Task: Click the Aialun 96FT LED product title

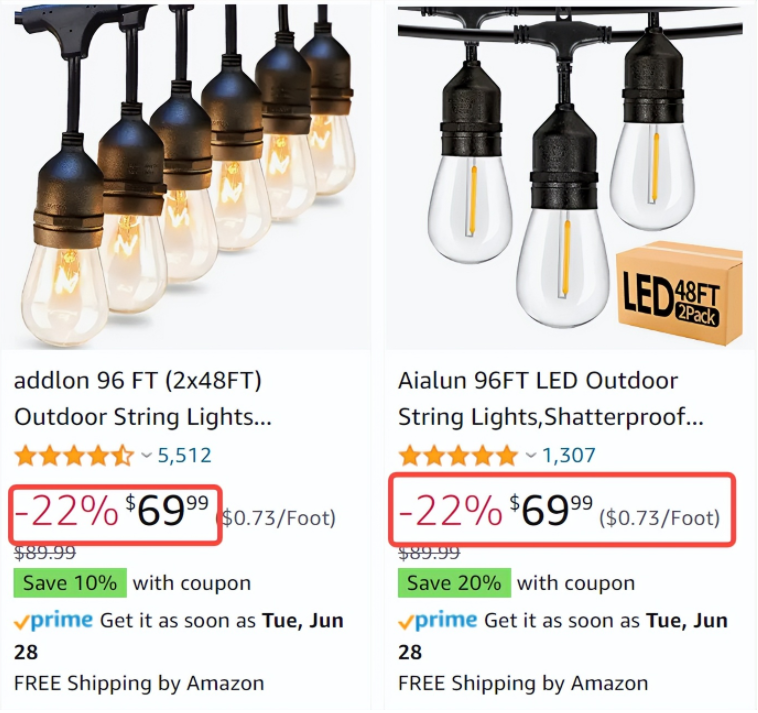Action: point(550,398)
